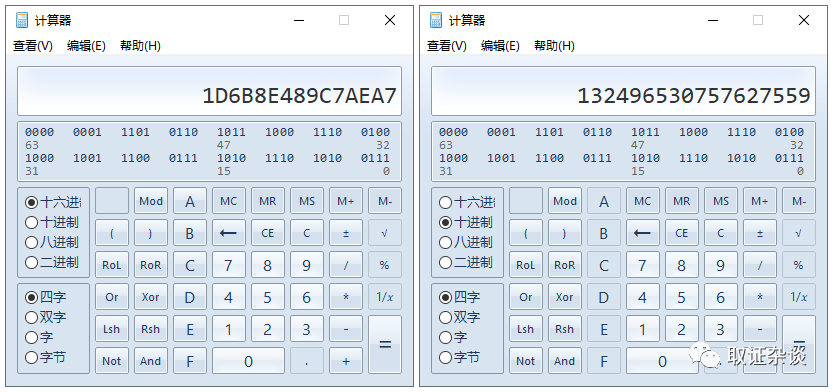The width and height of the screenshot is (833, 392).
Task: Click the % button in right calculator
Action: point(798,265)
